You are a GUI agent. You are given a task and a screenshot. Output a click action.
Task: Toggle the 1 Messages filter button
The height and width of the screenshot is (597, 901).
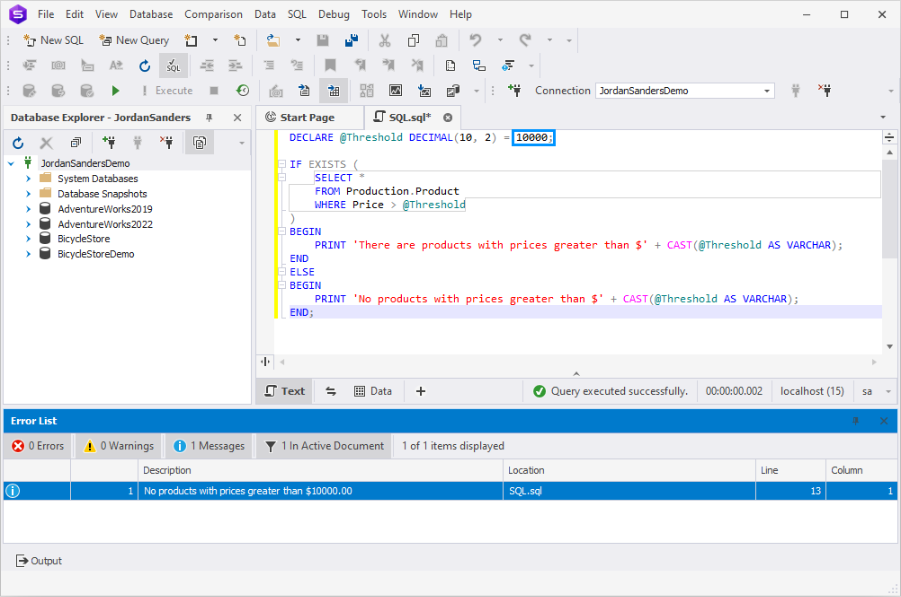(209, 446)
